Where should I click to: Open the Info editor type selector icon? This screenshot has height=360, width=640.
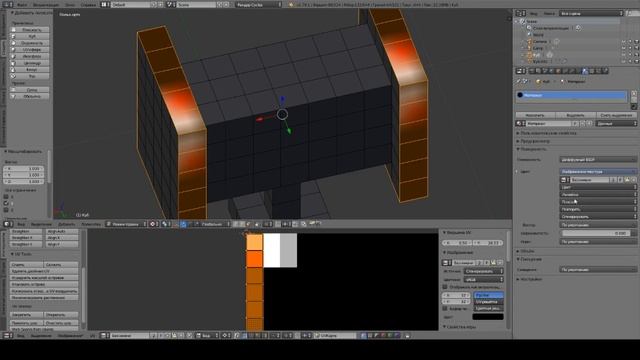coord(6,4)
